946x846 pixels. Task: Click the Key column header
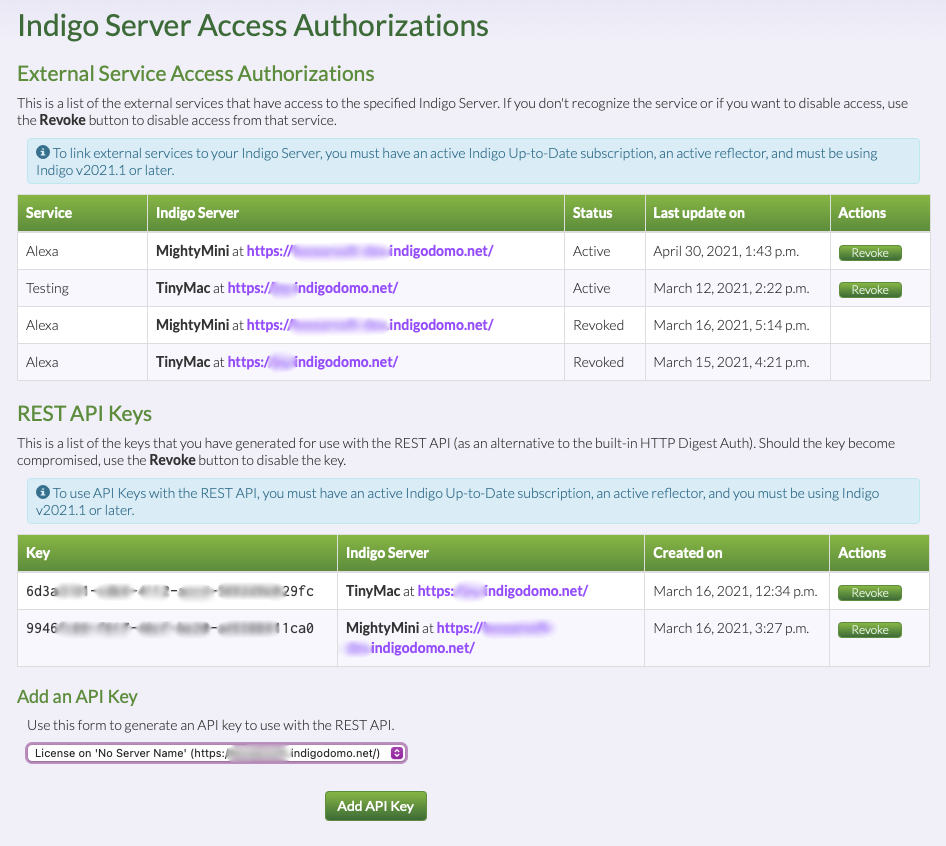coord(177,553)
